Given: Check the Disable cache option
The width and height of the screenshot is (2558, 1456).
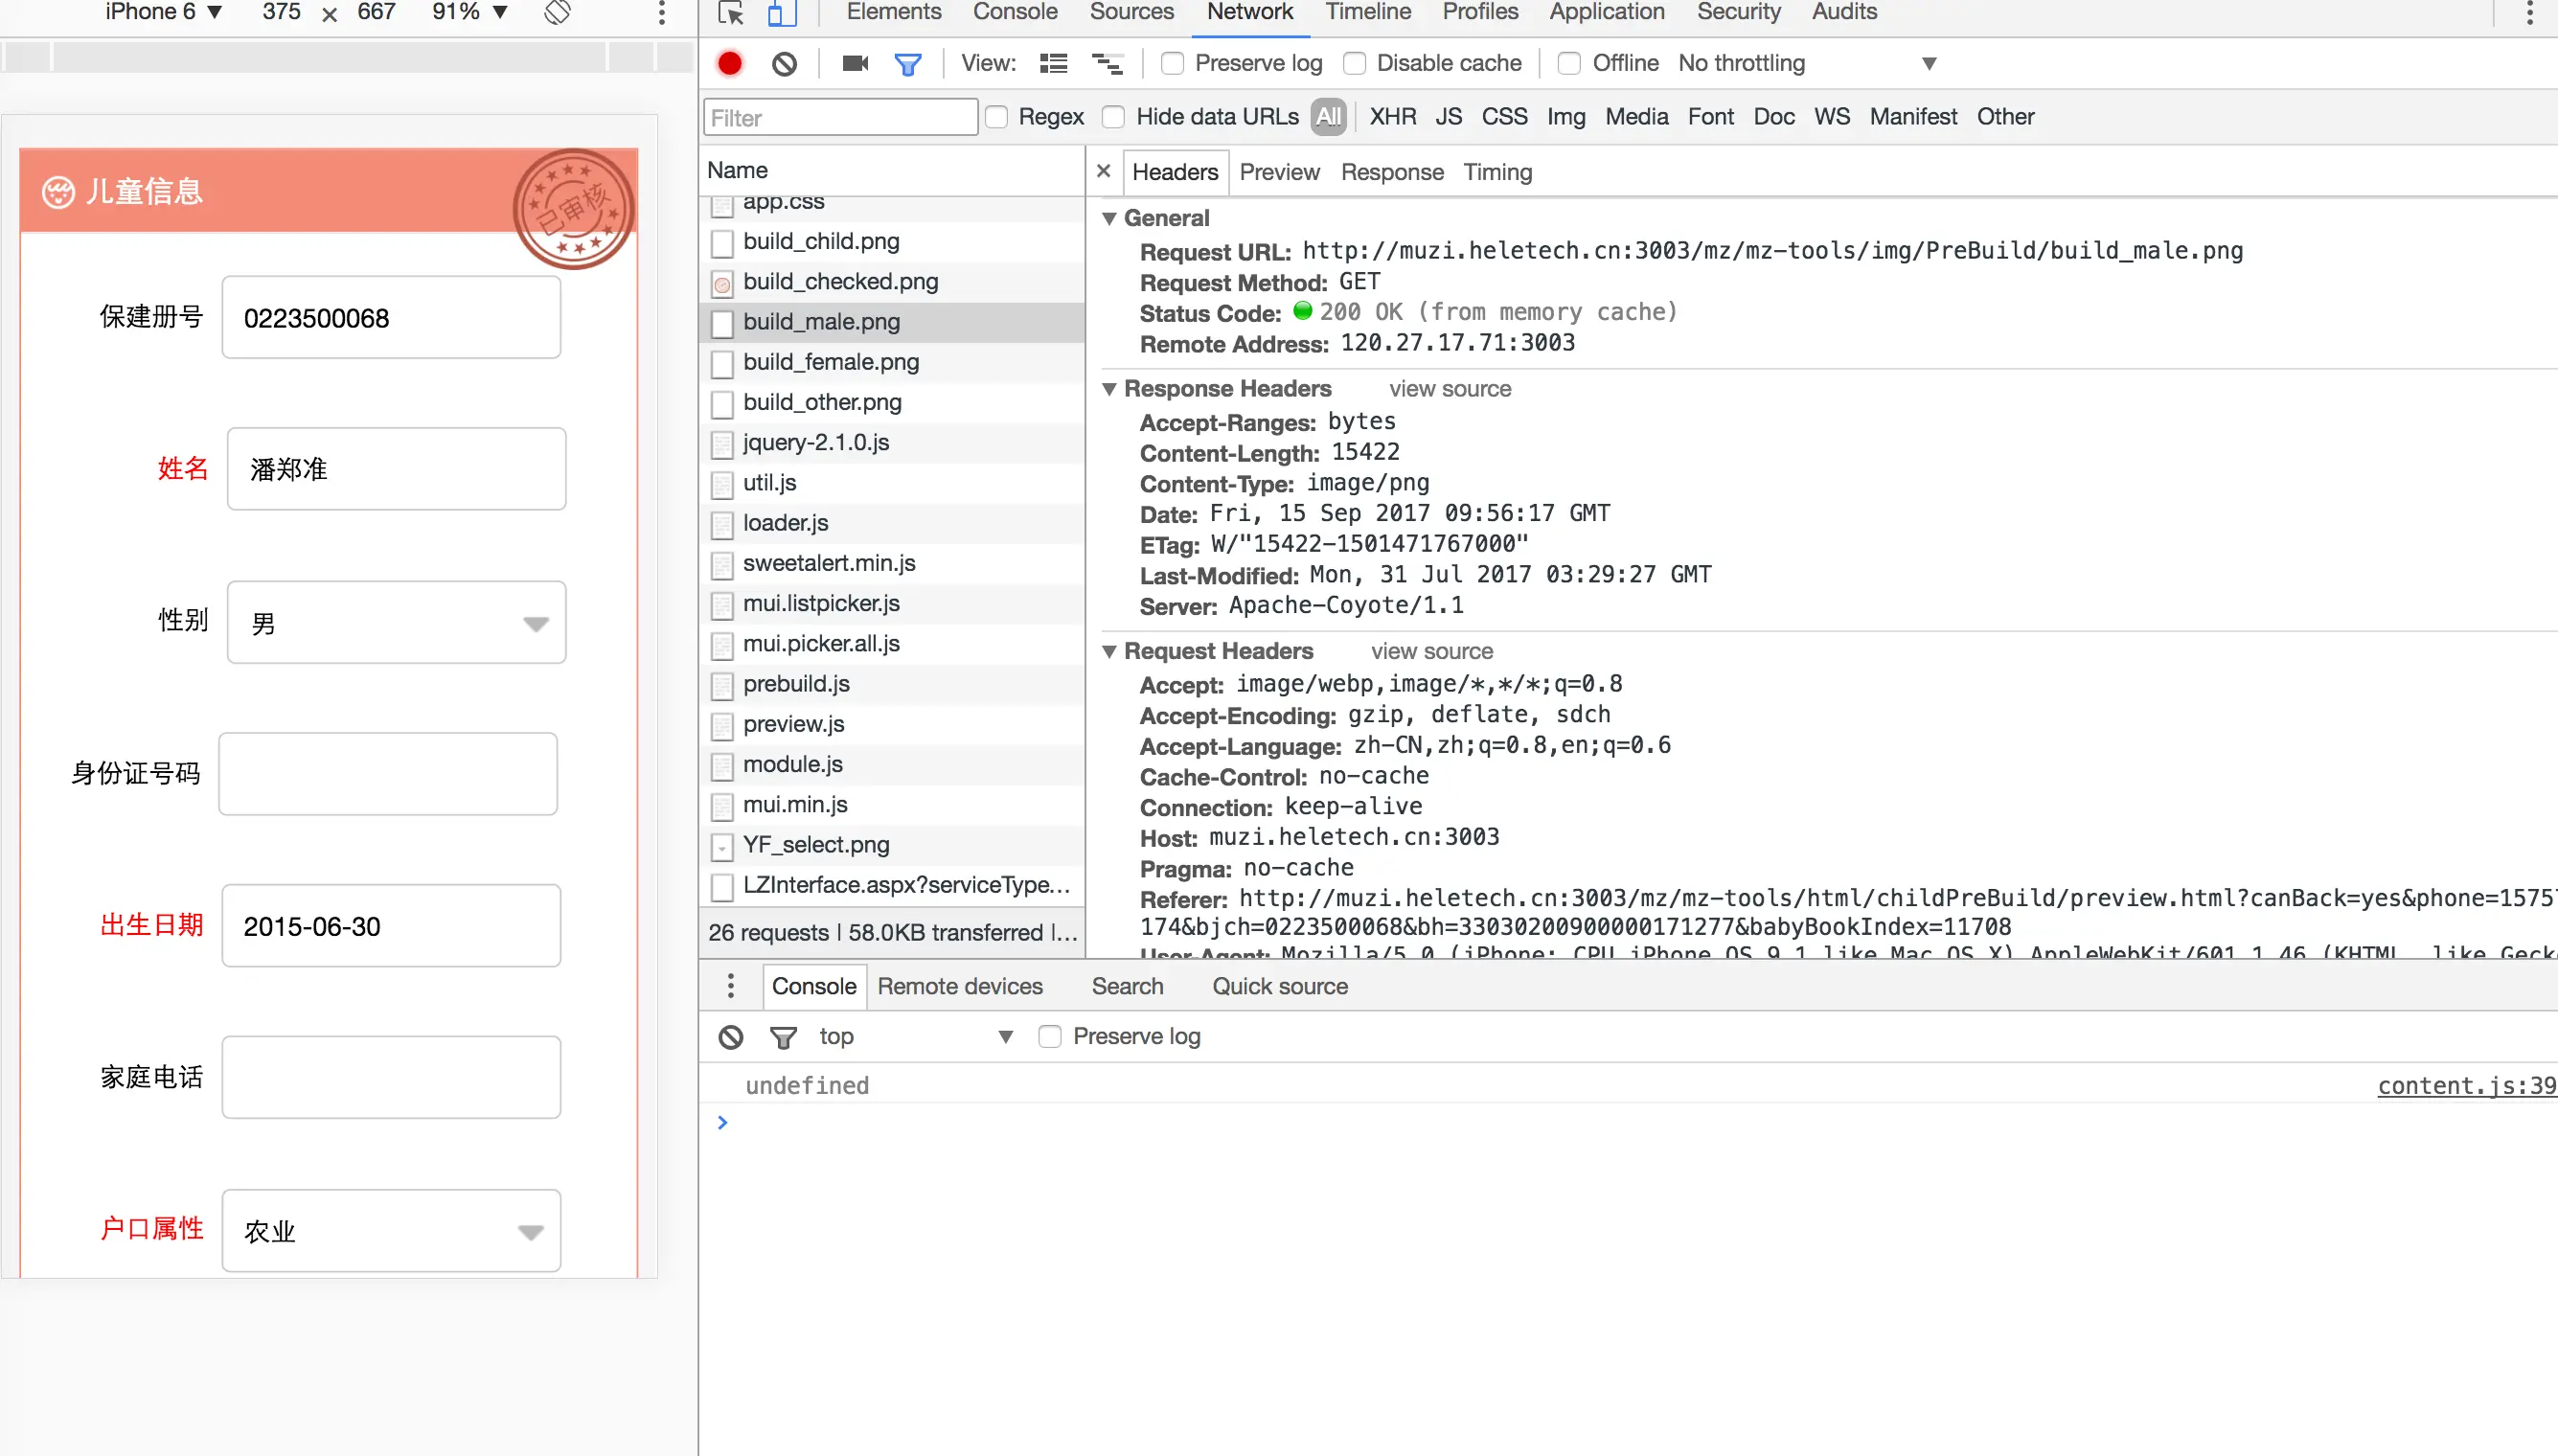Looking at the screenshot, I should click(x=1355, y=64).
